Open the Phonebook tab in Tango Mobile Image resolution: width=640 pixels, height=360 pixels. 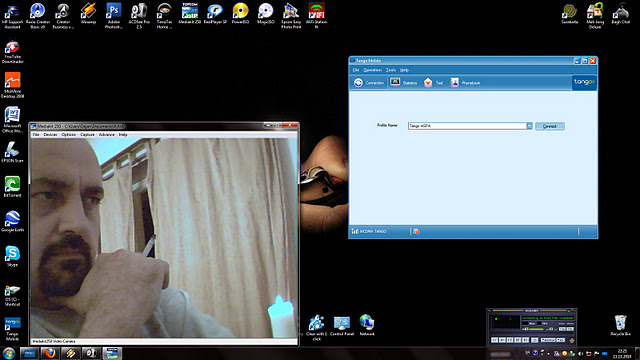click(465, 83)
